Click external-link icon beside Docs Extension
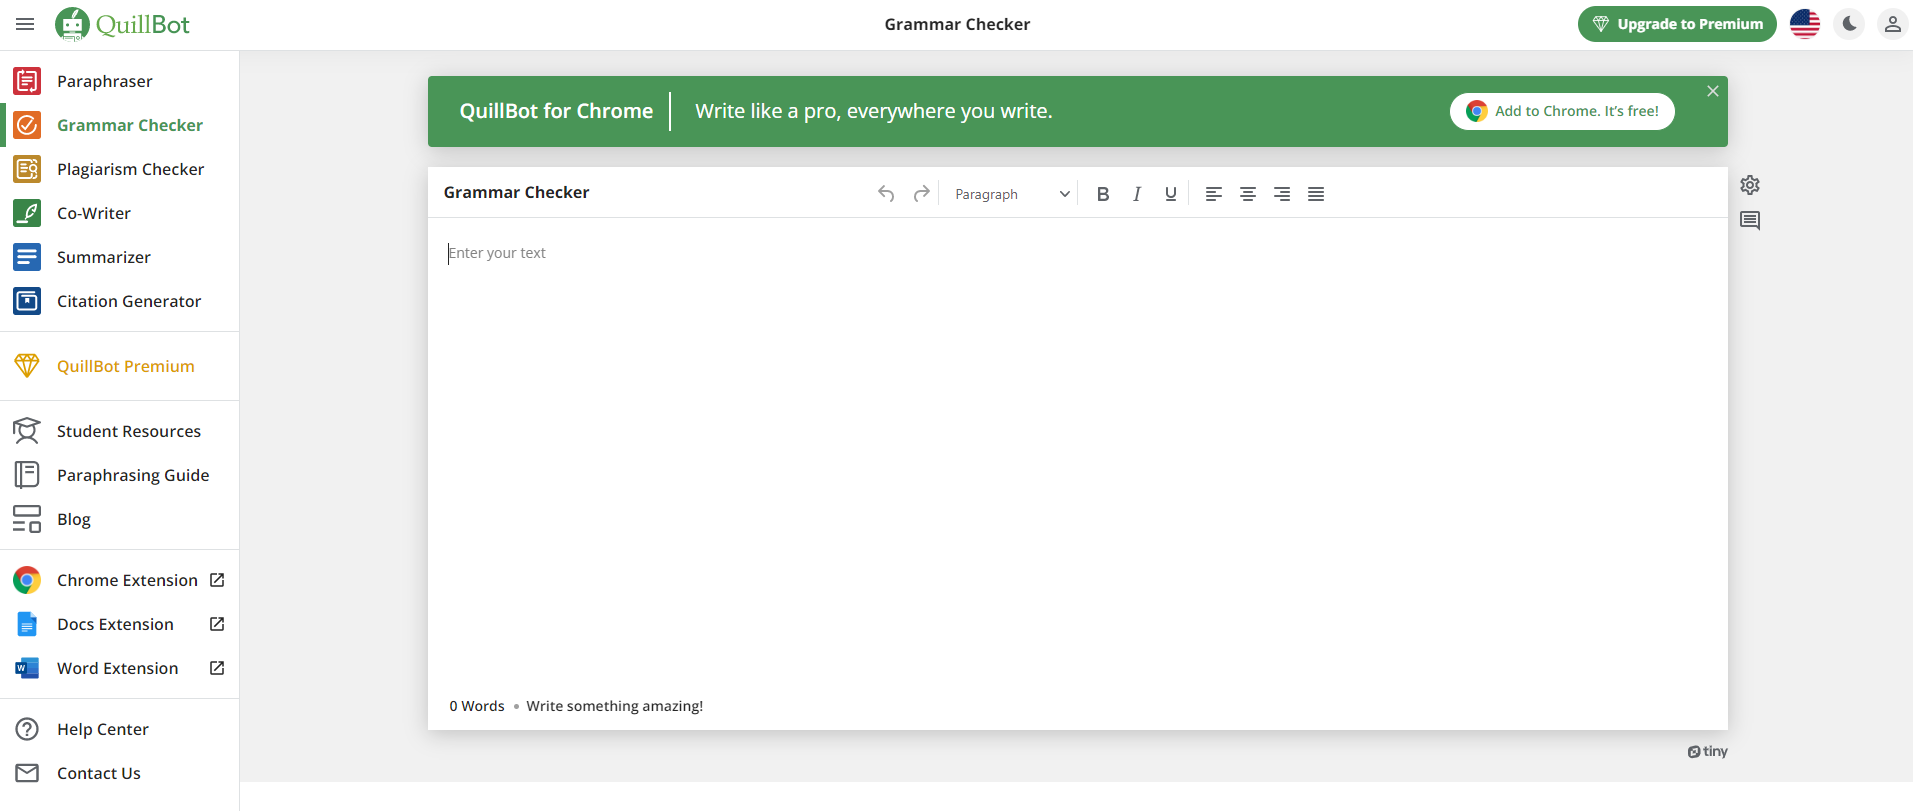Viewport: 1913px width, 811px height. [217, 624]
